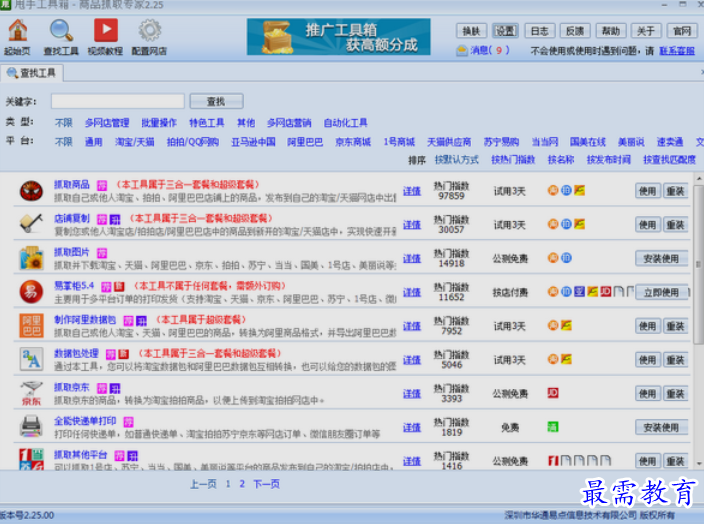
Task: Focus the 关键字 keyword input field
Action: [x=118, y=101]
